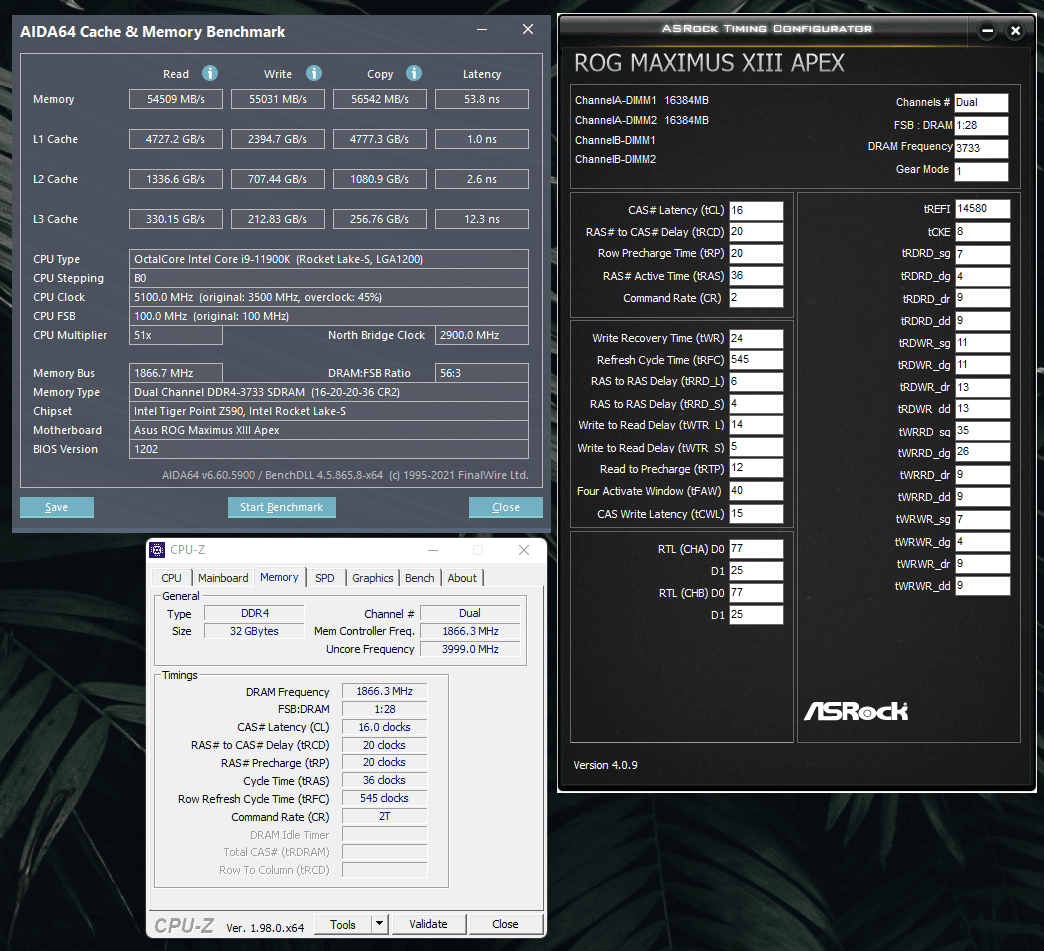
Task: Click the Uncore Frequency value in CPU-Z
Action: pos(470,649)
